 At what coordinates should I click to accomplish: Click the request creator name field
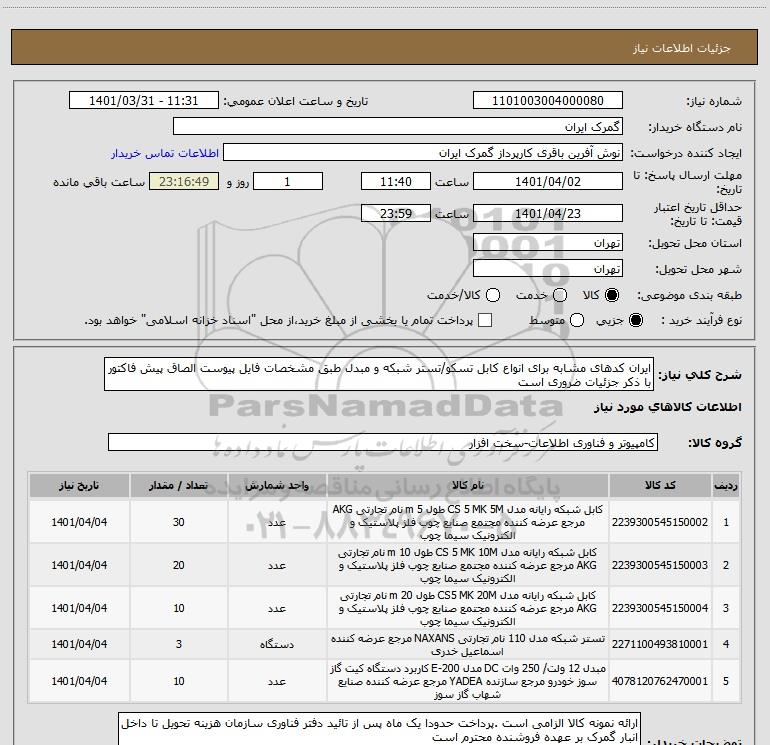click(x=423, y=153)
